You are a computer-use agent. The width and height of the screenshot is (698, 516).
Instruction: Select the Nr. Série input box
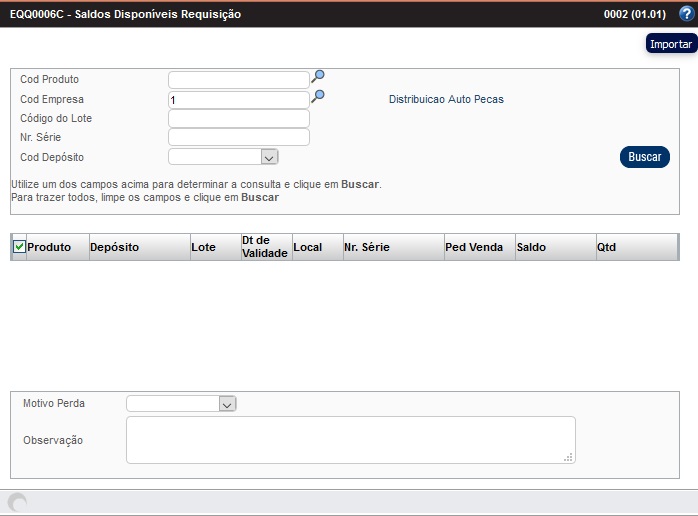click(238, 138)
